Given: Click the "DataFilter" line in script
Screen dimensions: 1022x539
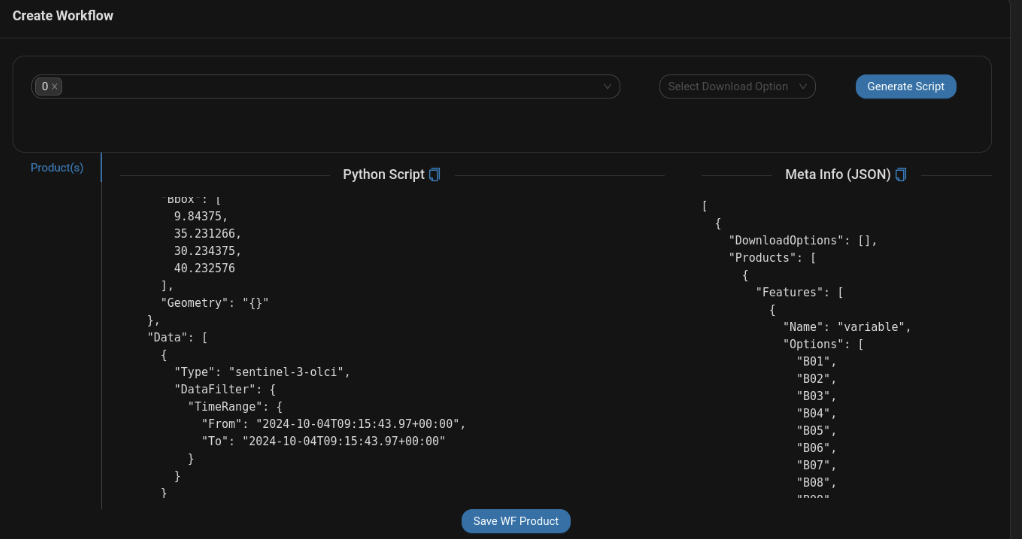Looking at the screenshot, I should [x=225, y=390].
